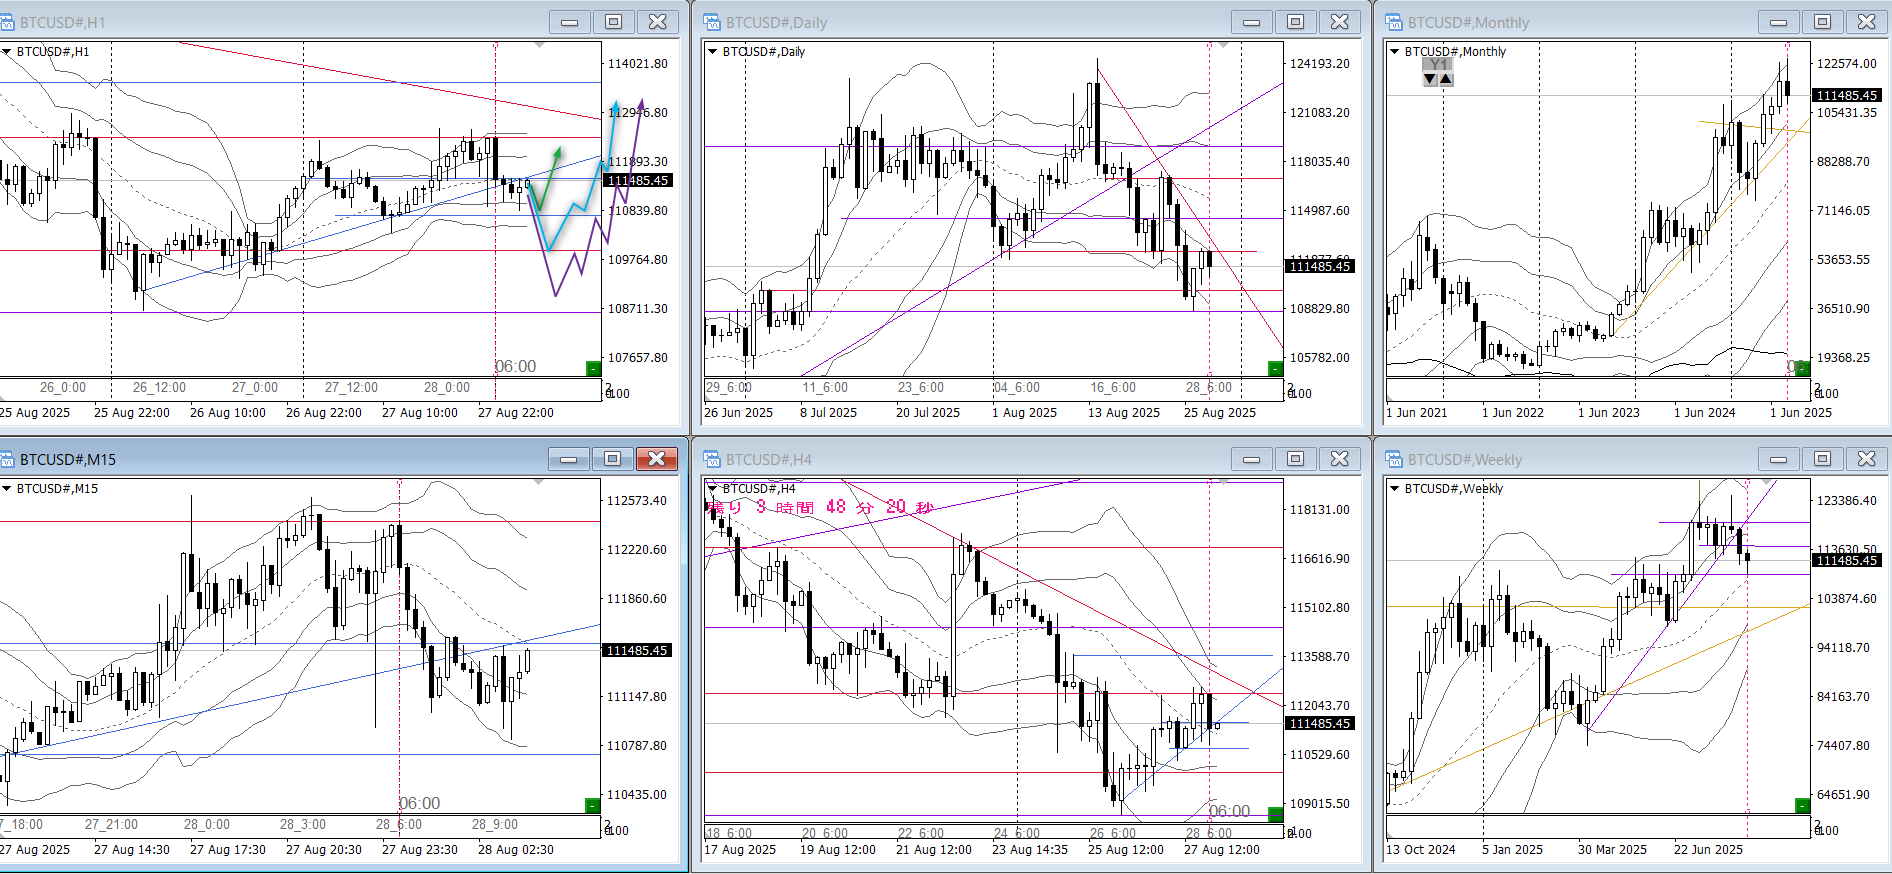Maximize the BTCUSD#,H4 chart window
This screenshot has height=874, width=1892.
coord(1295,459)
